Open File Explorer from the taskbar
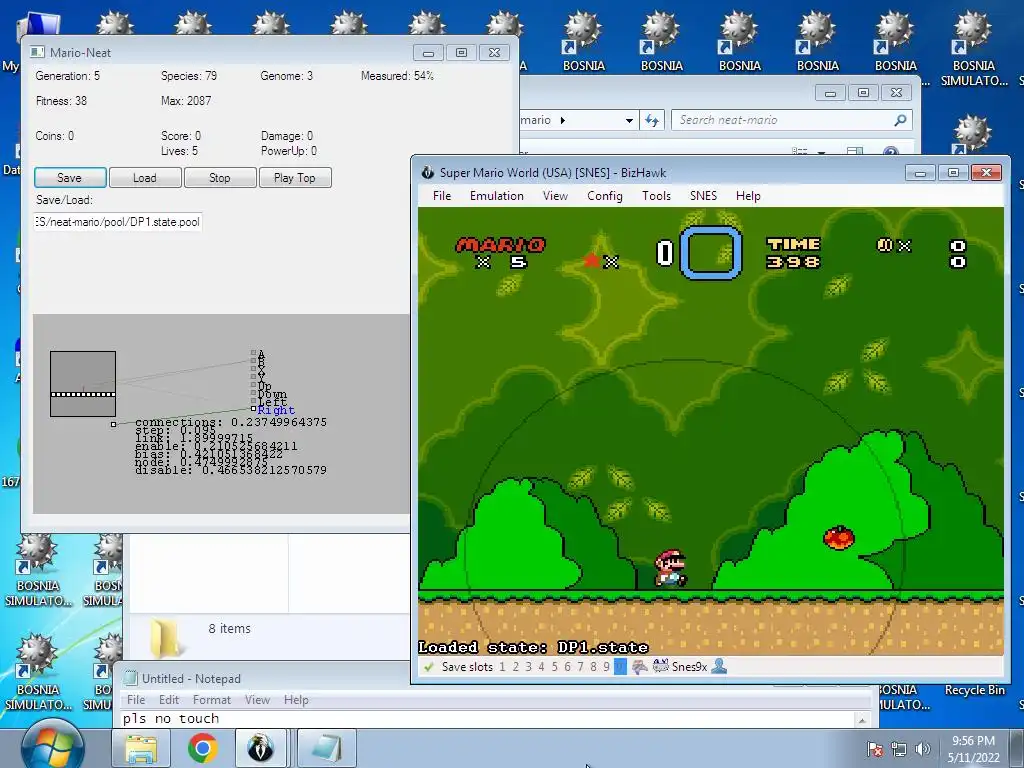 141,748
